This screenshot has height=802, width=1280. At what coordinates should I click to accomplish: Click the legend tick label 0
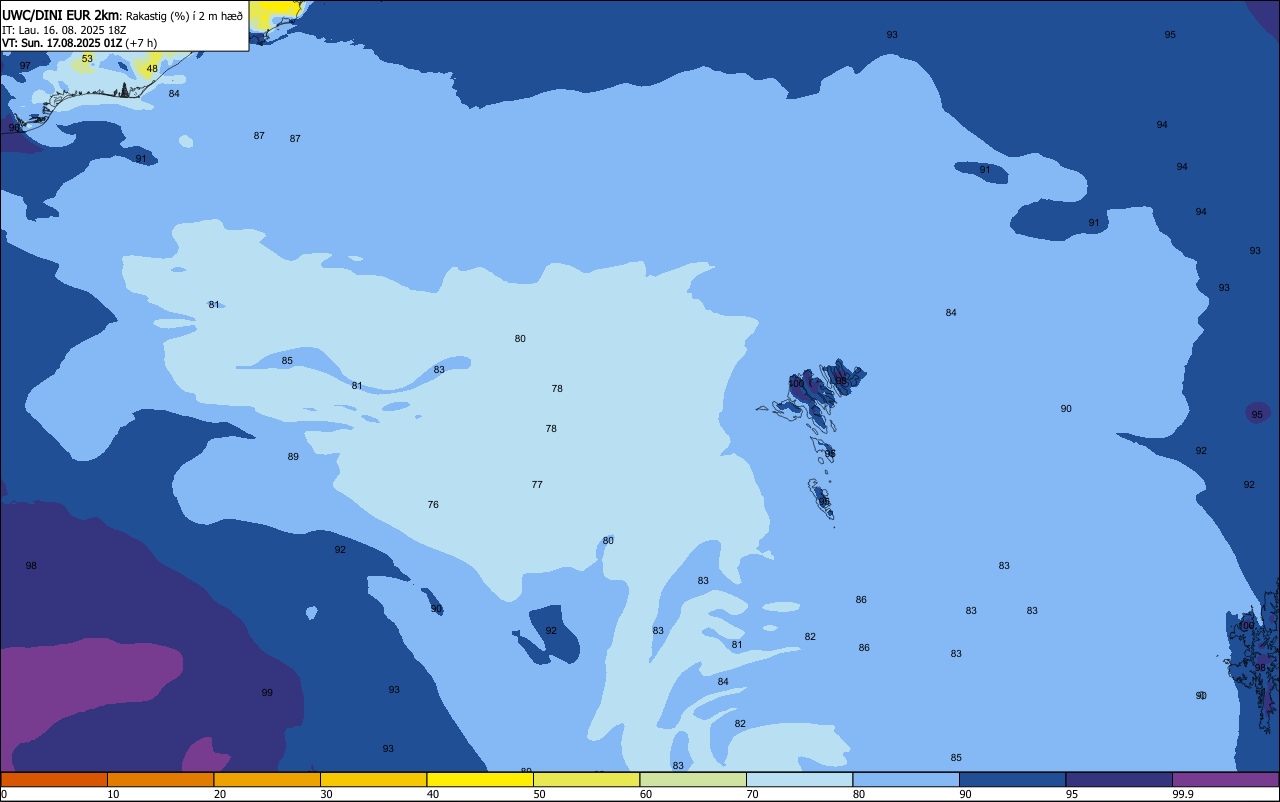(5, 794)
